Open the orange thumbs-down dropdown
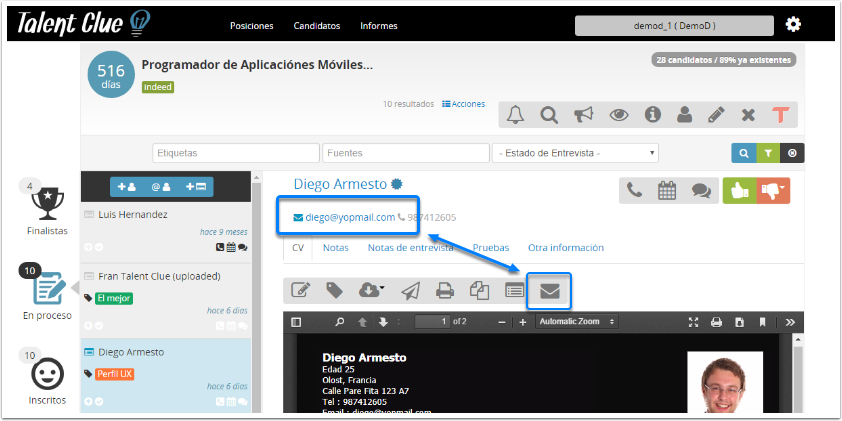The width and height of the screenshot is (842, 421). (773, 191)
